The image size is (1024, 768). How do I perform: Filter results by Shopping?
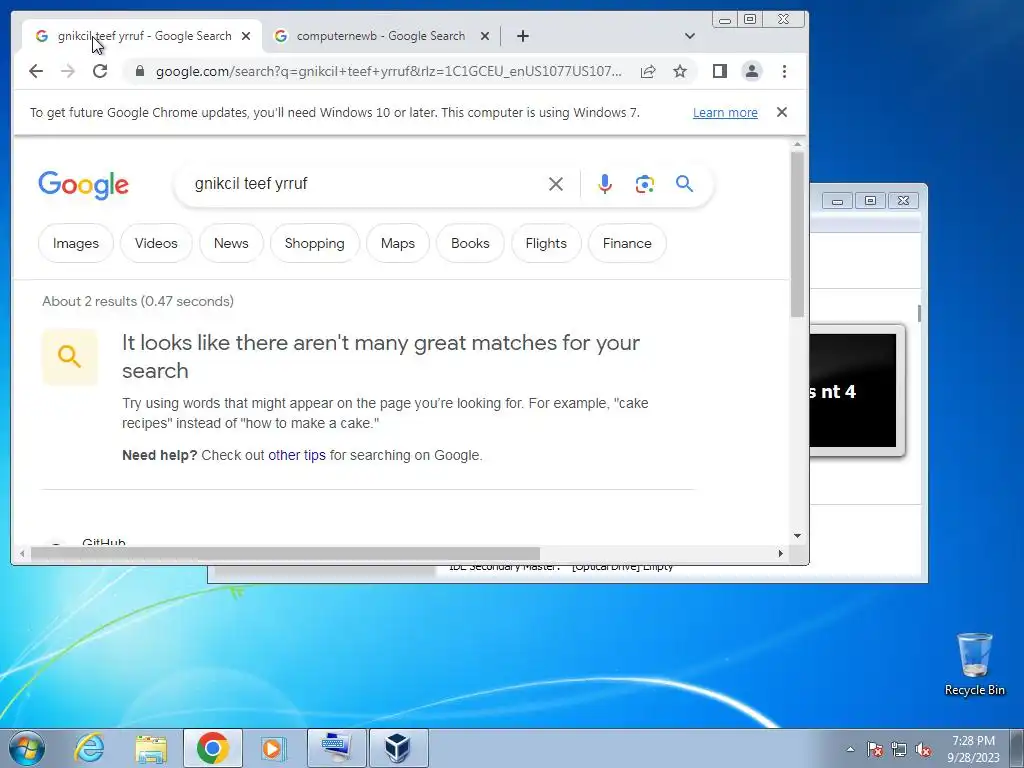point(315,243)
